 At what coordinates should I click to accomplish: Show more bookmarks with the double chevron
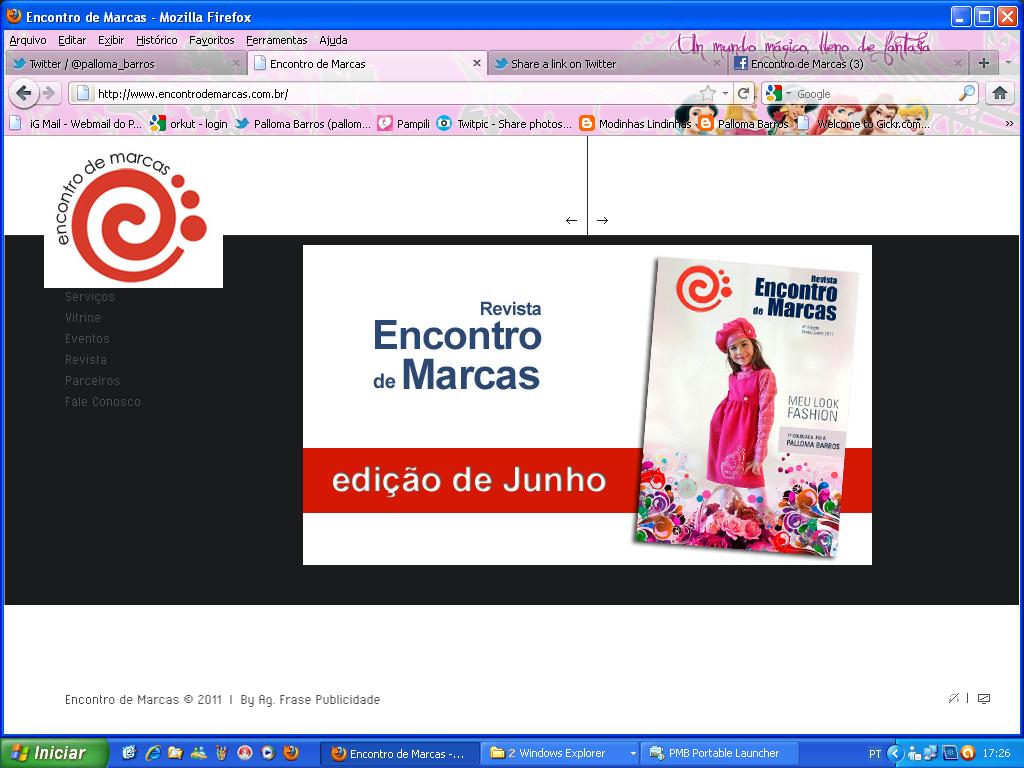click(1009, 123)
